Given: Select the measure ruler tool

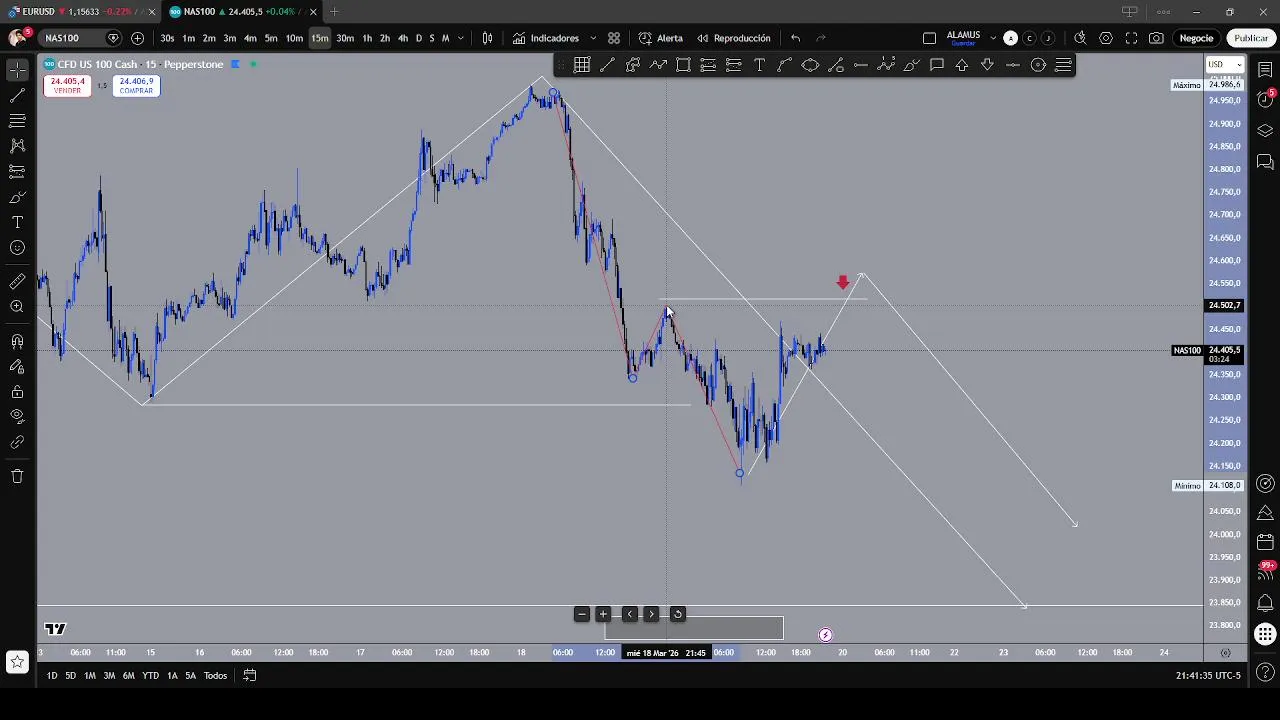Looking at the screenshot, I should (17, 282).
